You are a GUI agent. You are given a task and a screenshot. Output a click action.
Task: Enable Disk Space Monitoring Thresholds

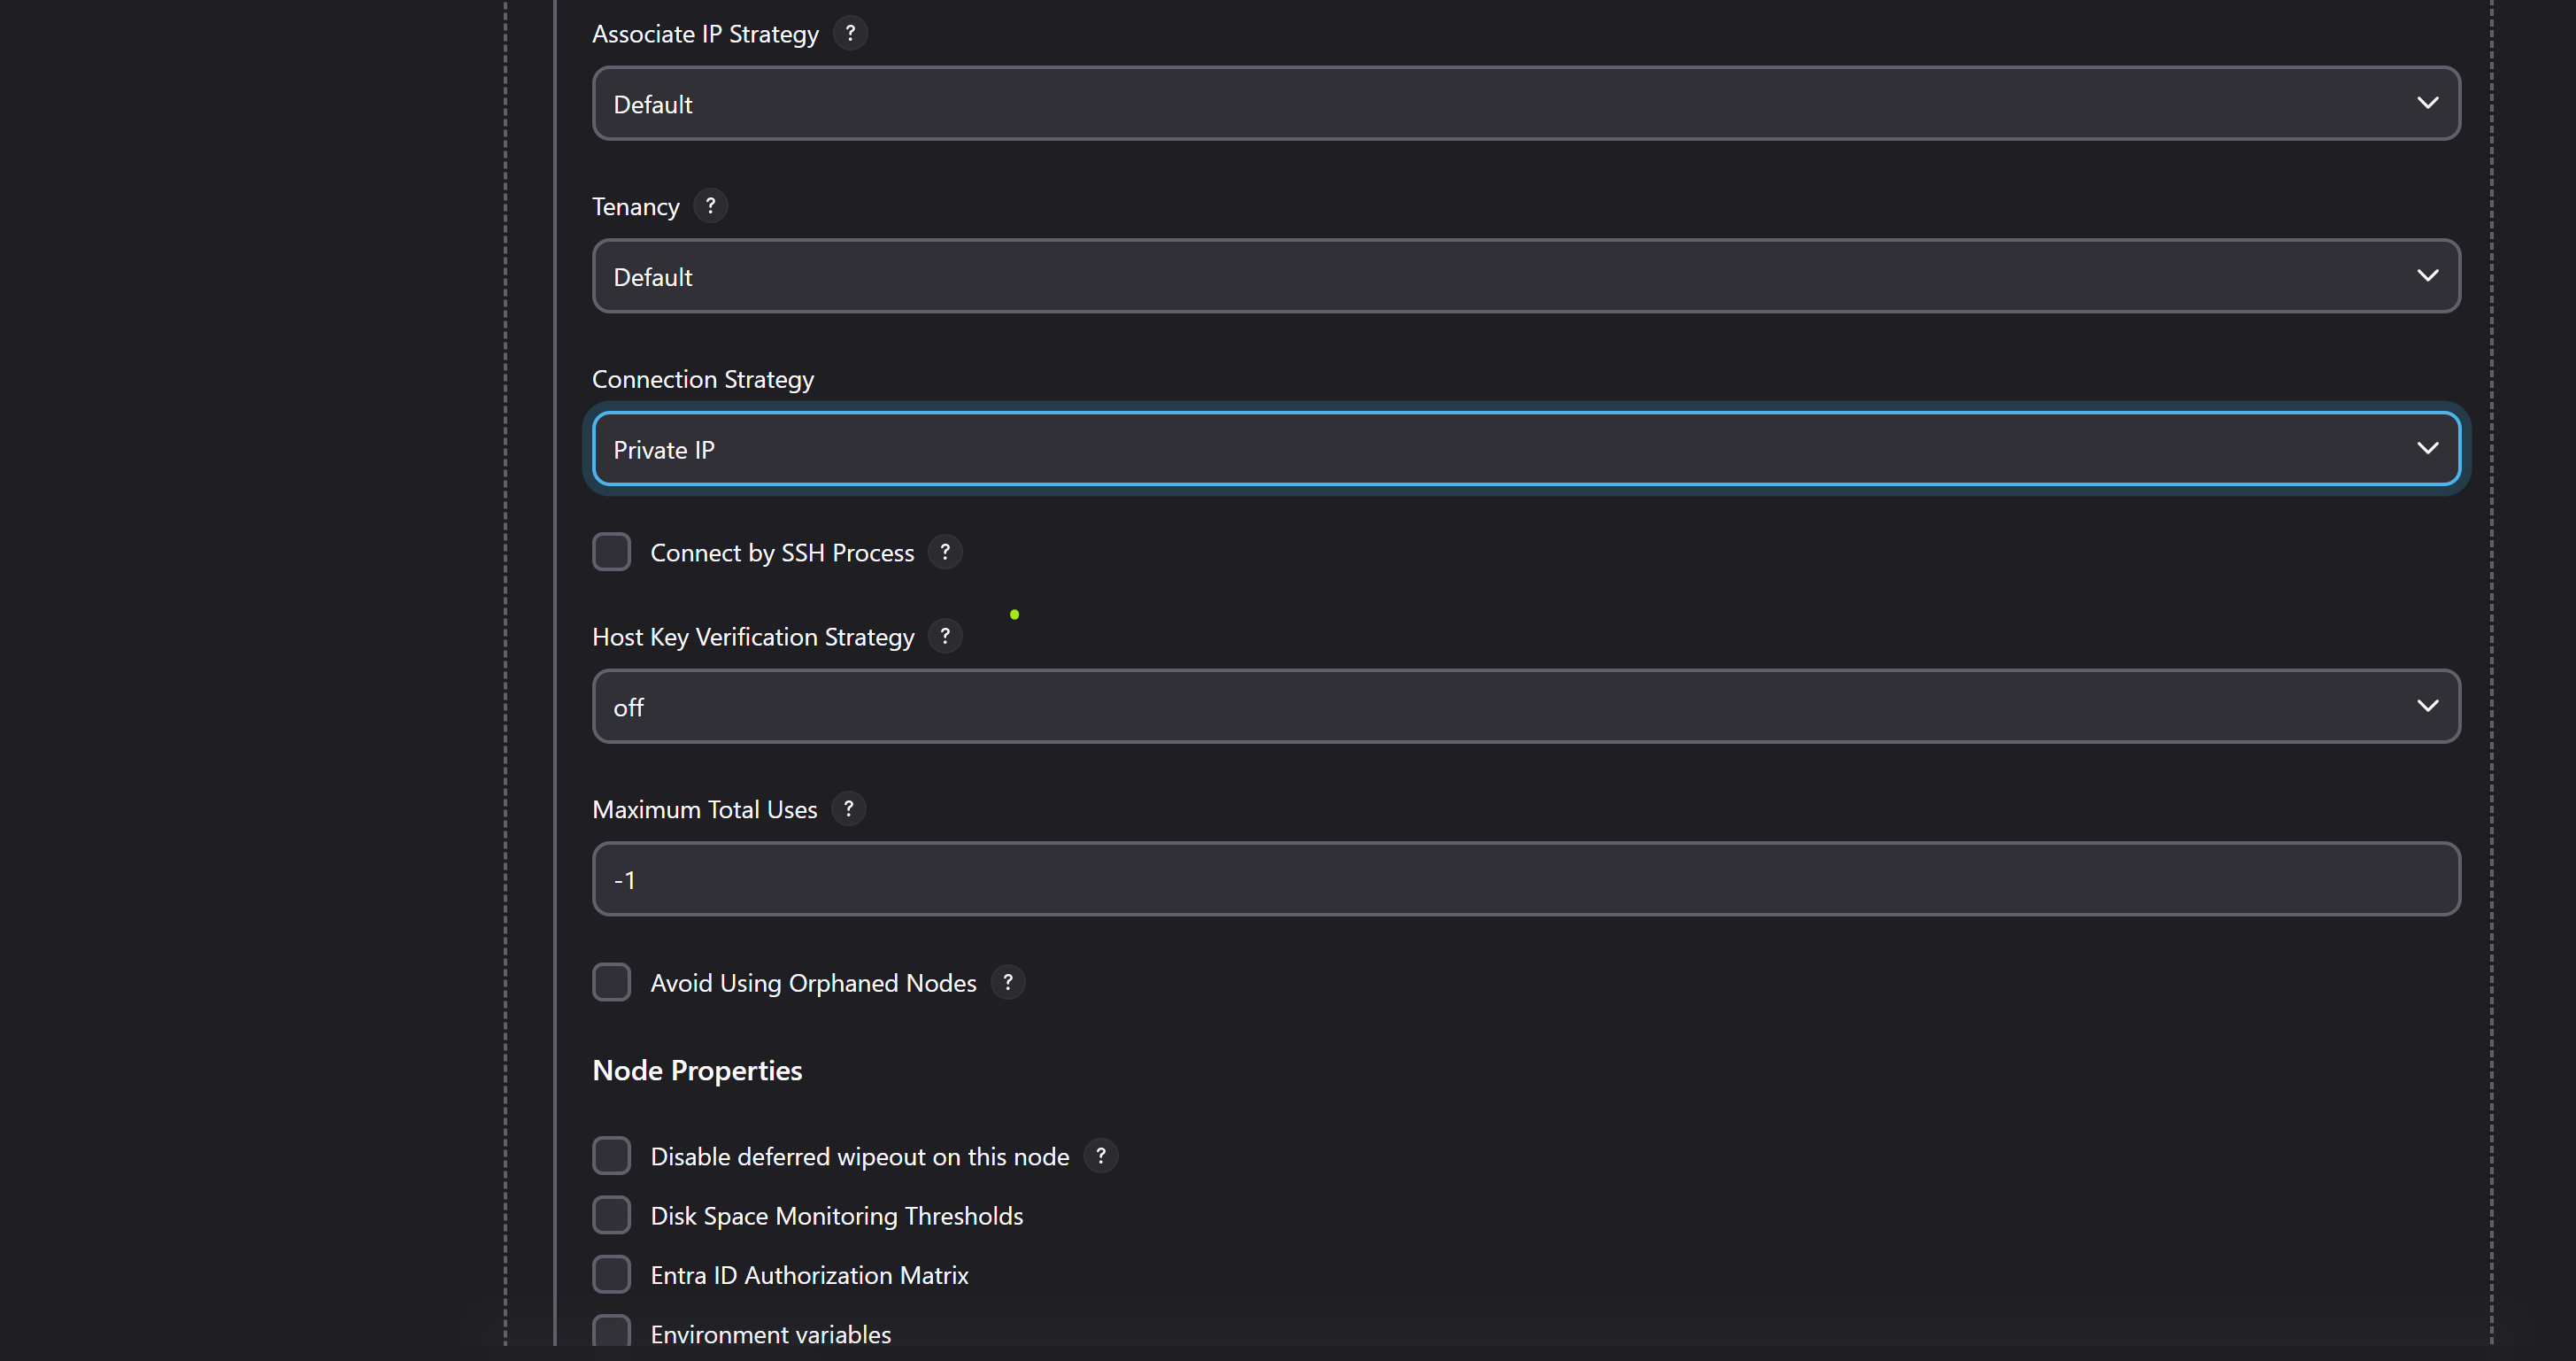point(611,1215)
